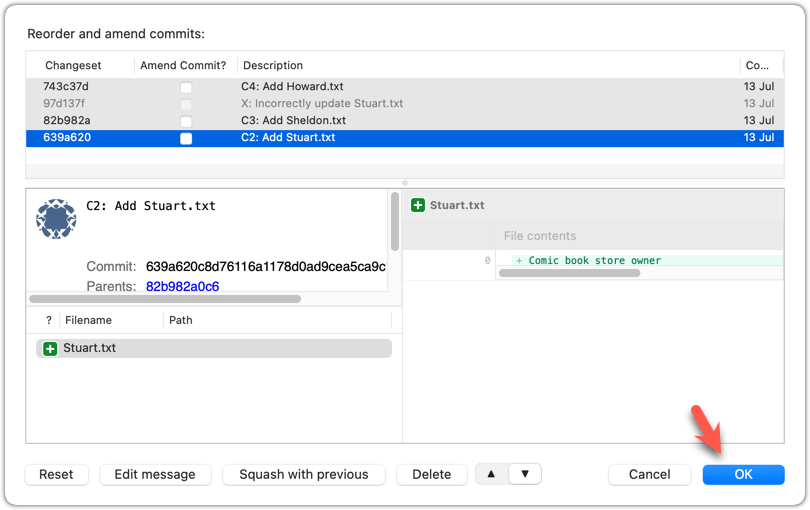The width and height of the screenshot is (810, 510).
Task: Click the Delete commit button
Action: (432, 474)
